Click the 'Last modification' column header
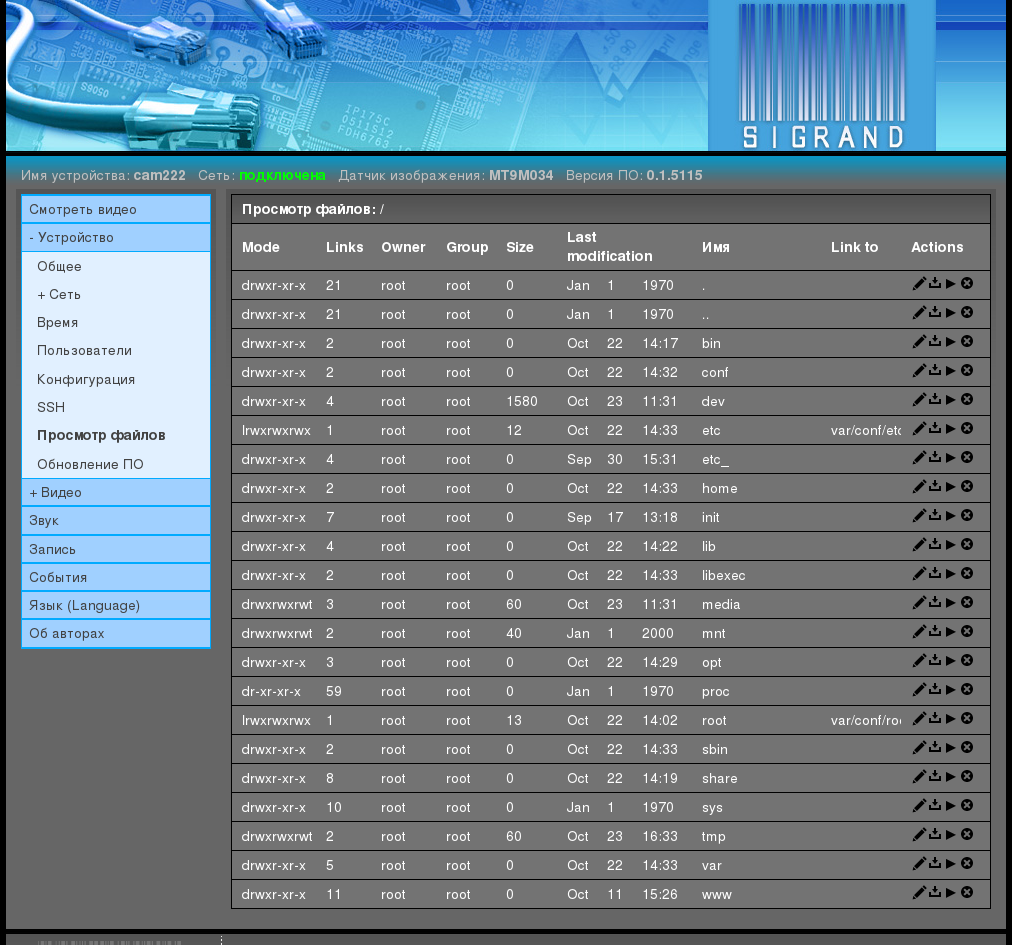1012x945 pixels. (x=610, y=247)
